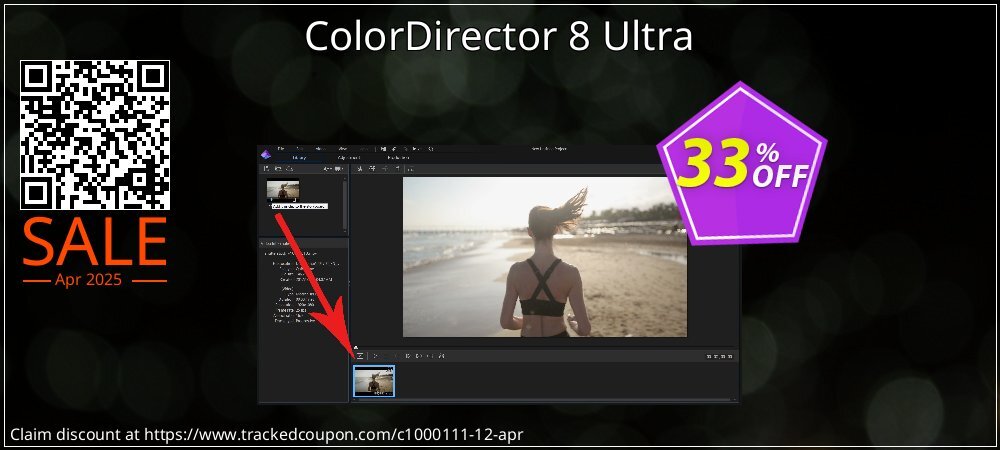Screen dimensions: 1000x450
Task: Click the save project icon in menu row
Action: click(383, 149)
